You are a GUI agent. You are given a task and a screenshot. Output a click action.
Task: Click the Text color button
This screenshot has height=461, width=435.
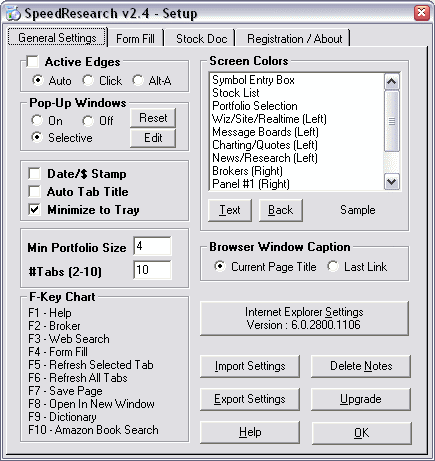230,210
